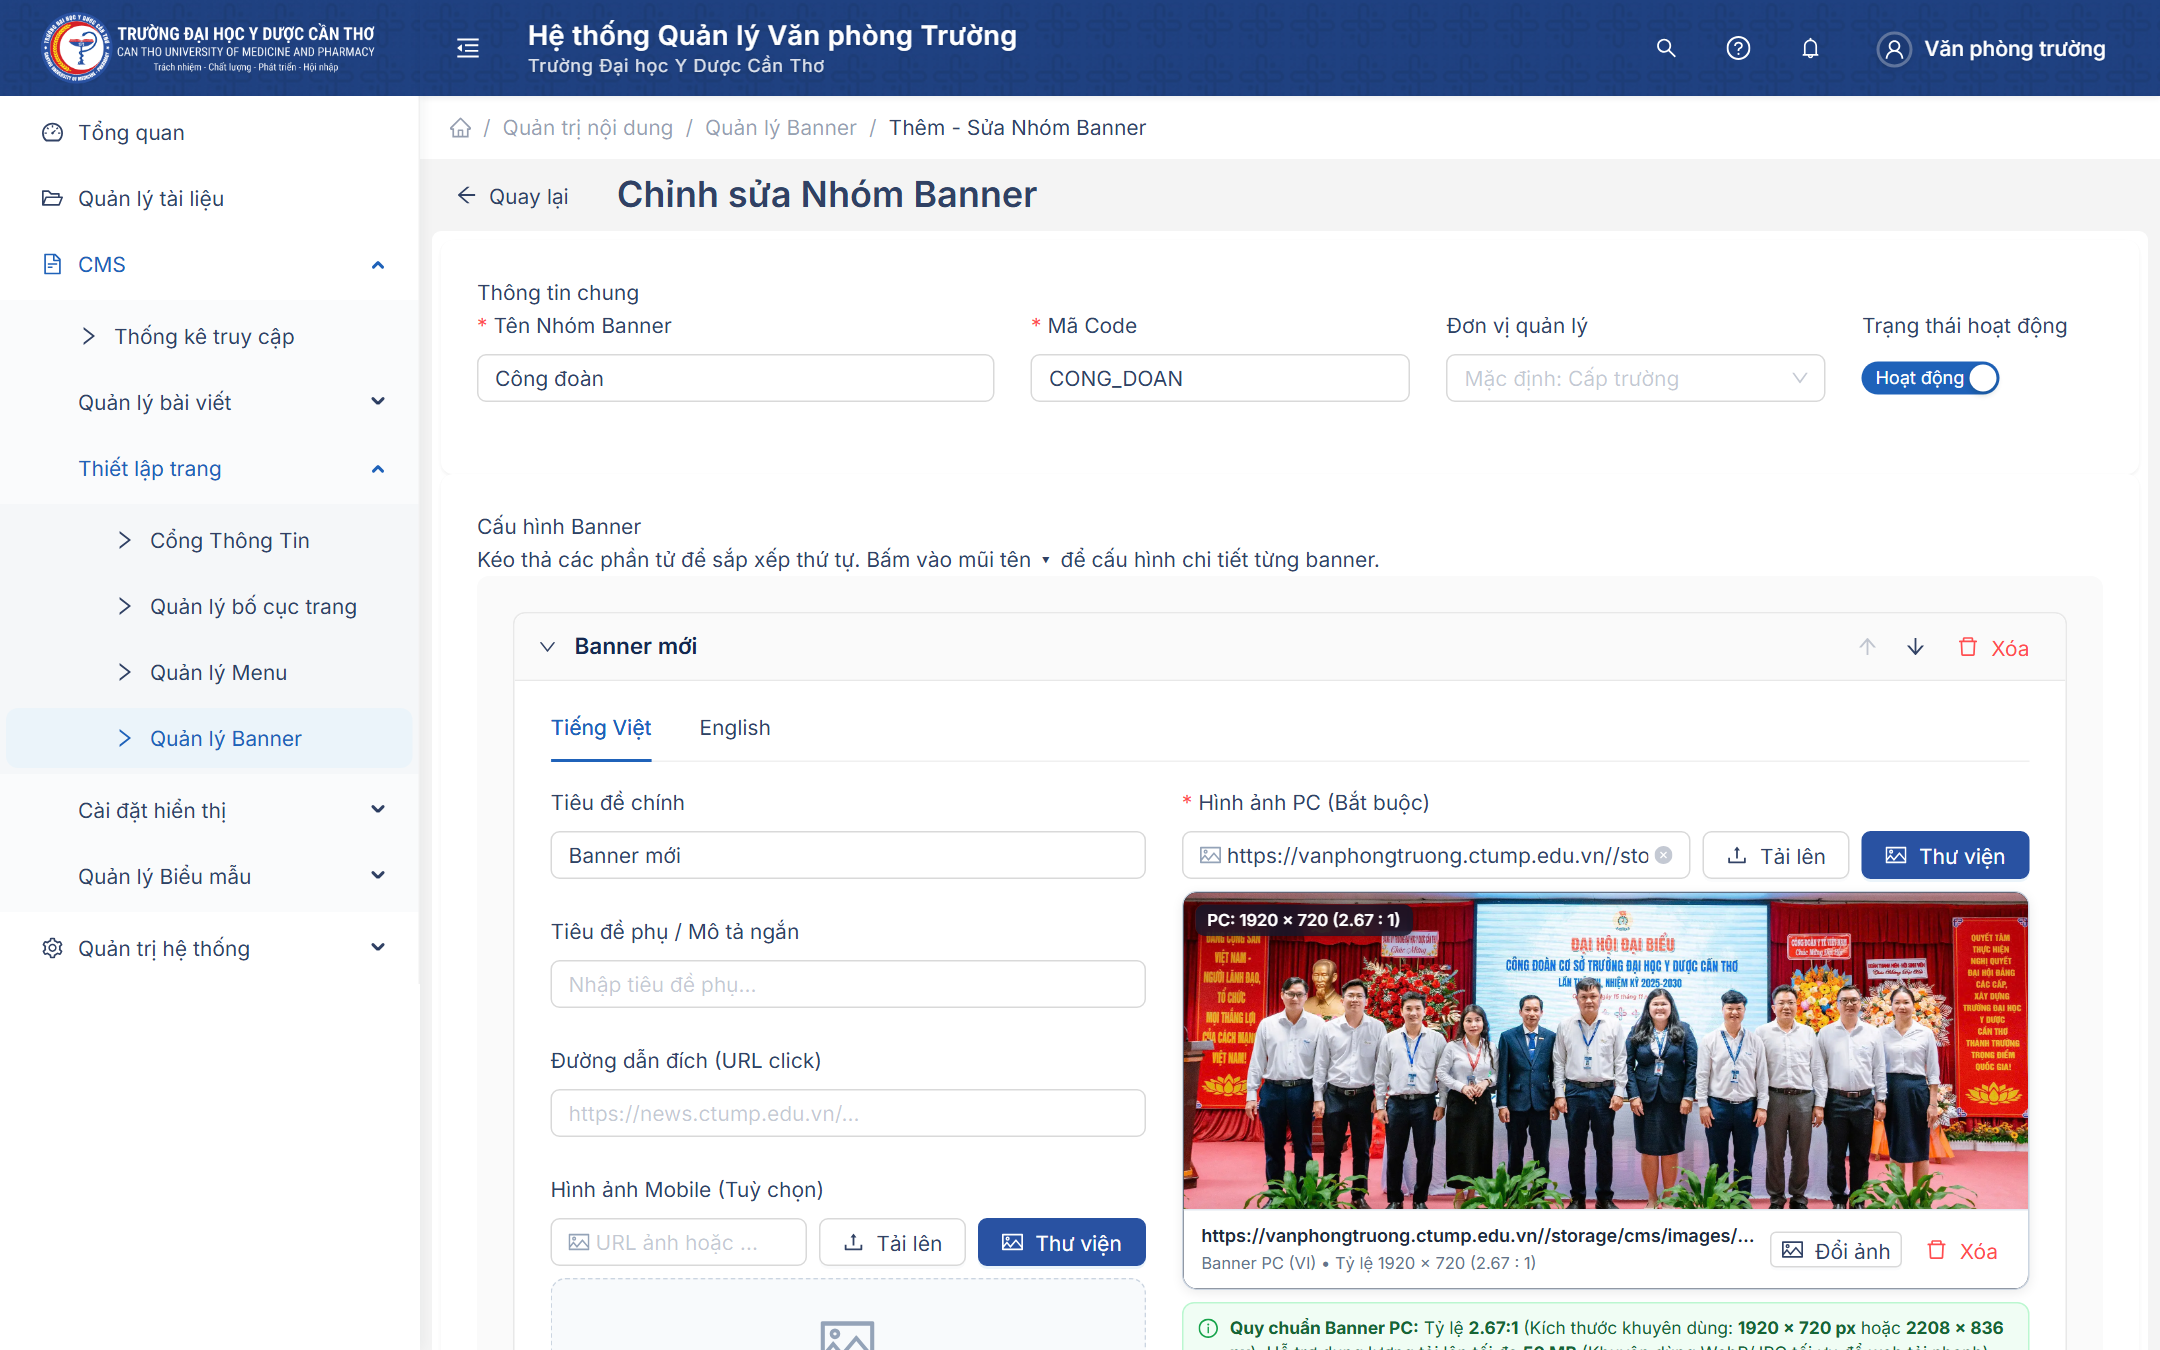2160x1350 pixels.
Task: Open Thư viện for the Mobile image
Action: click(x=1062, y=1243)
